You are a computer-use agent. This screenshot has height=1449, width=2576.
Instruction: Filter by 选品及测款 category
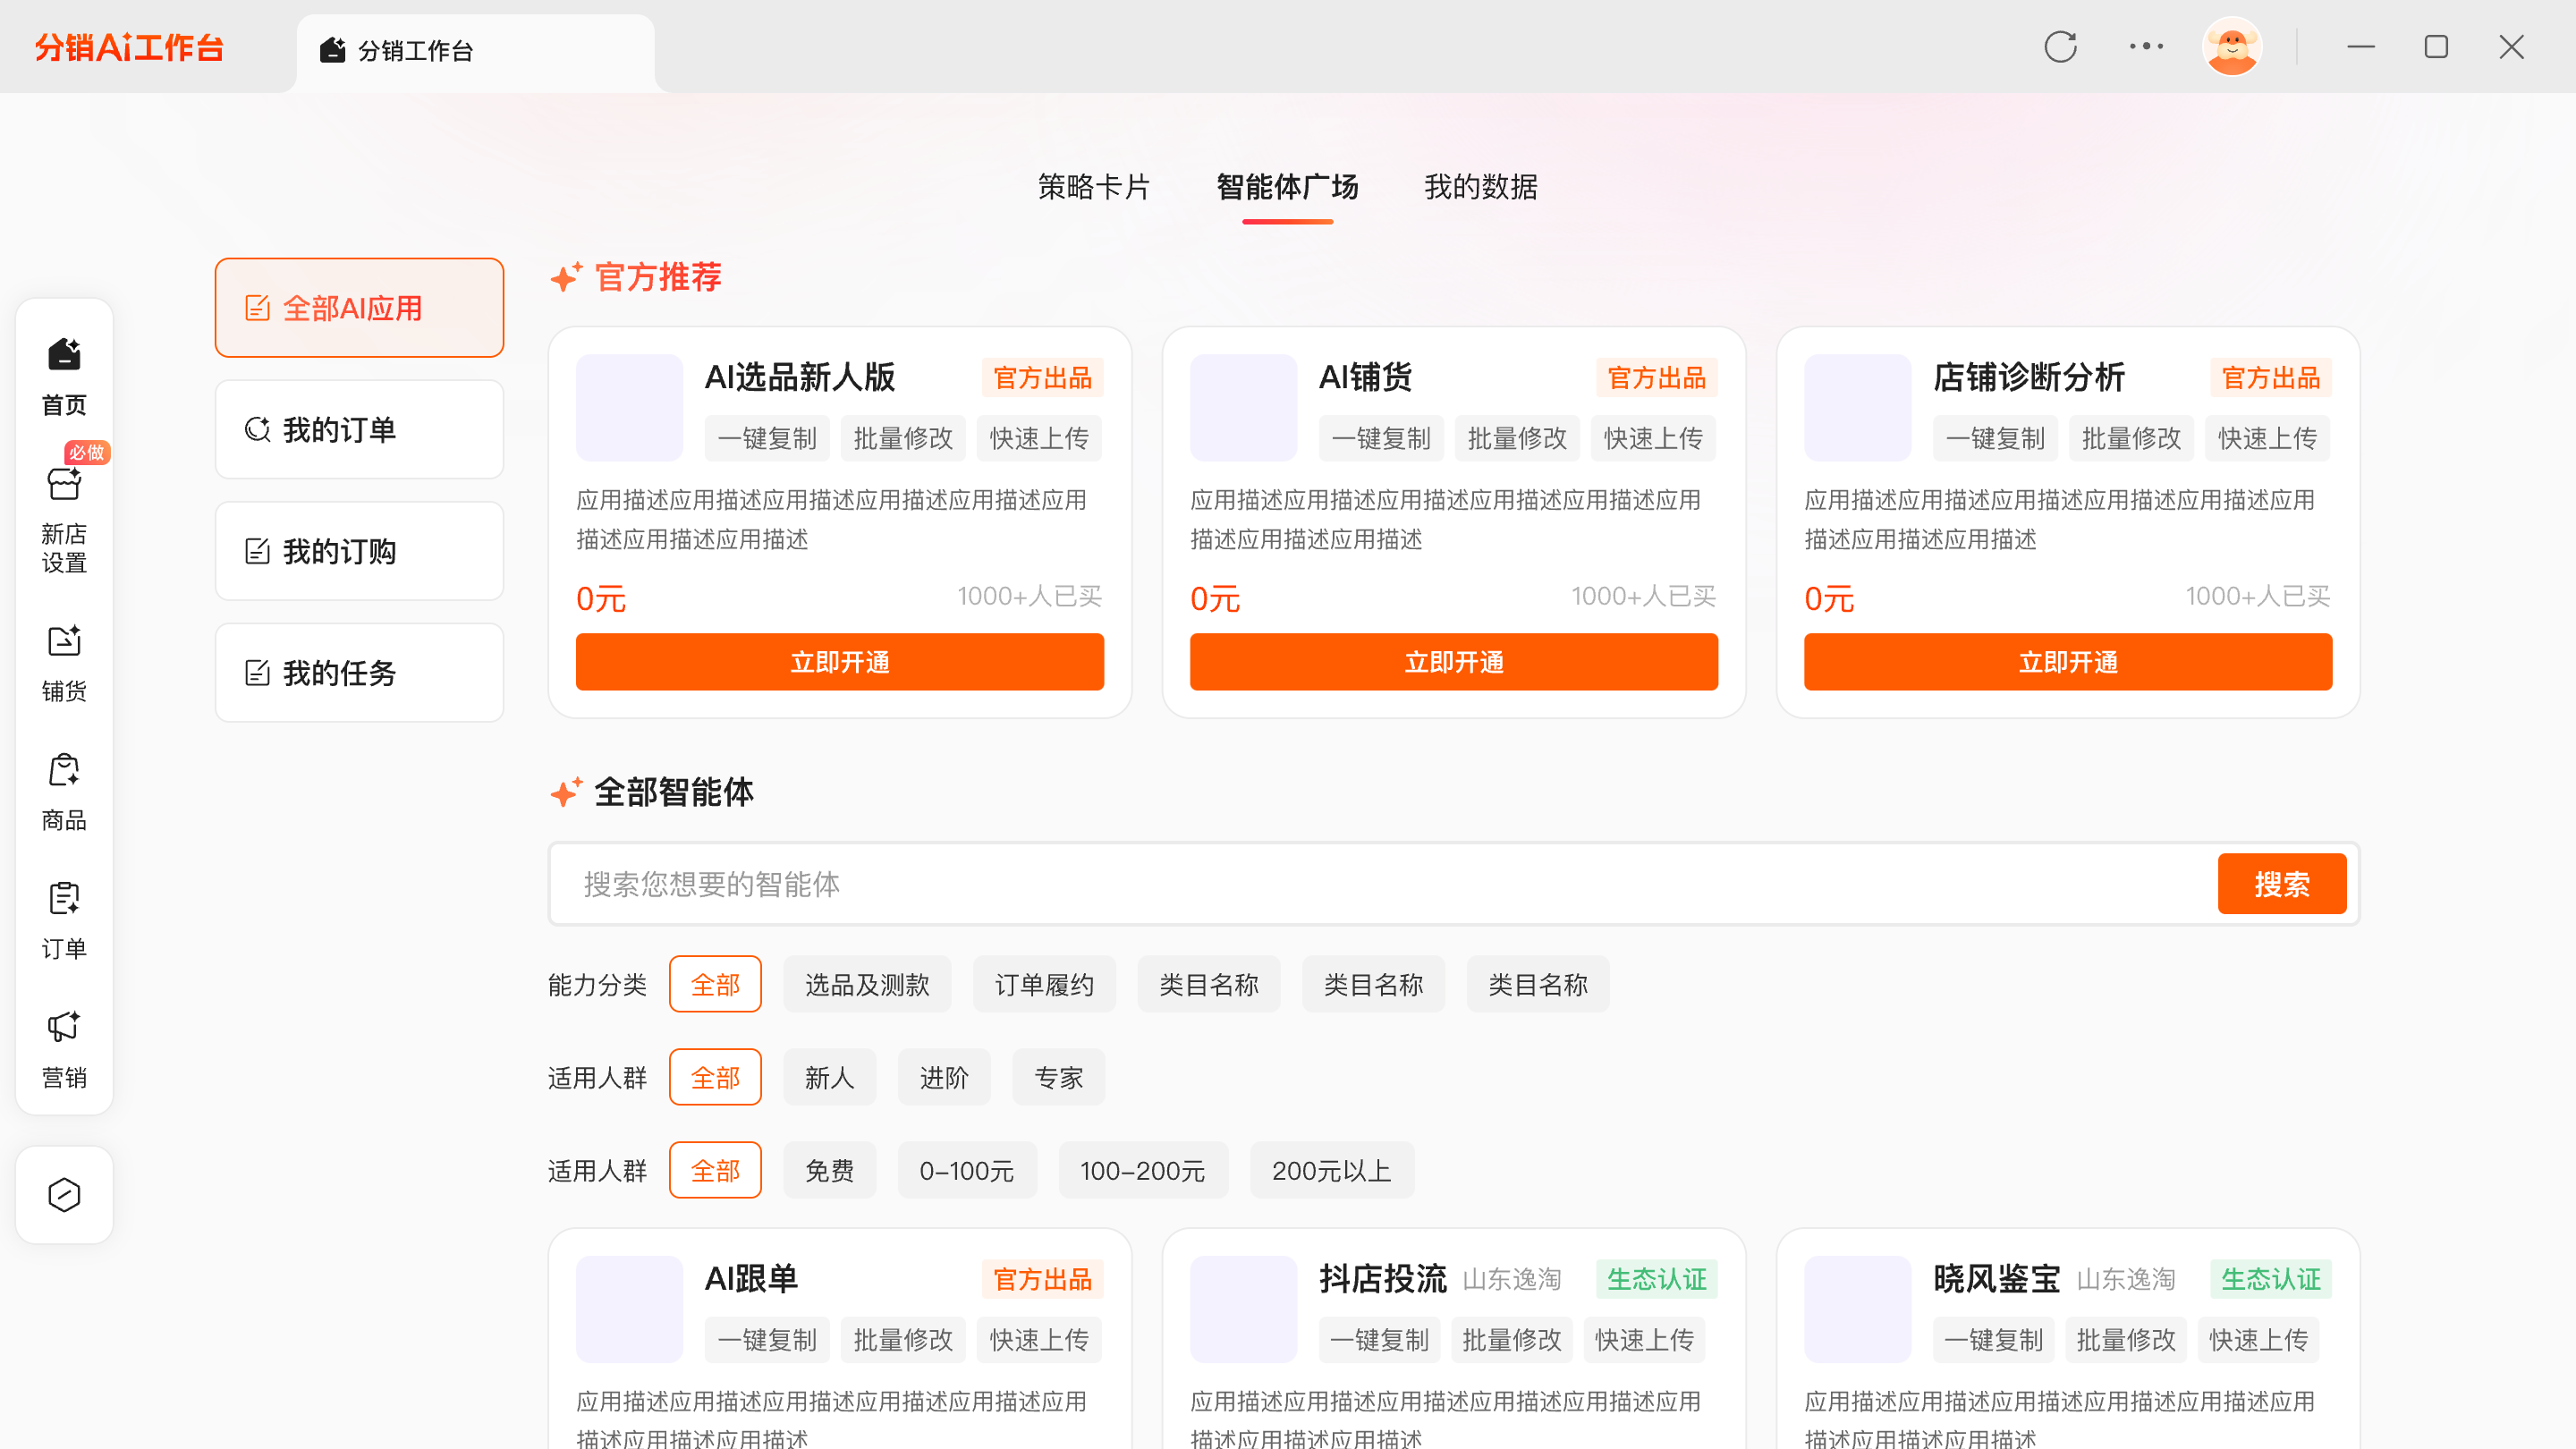[867, 985]
